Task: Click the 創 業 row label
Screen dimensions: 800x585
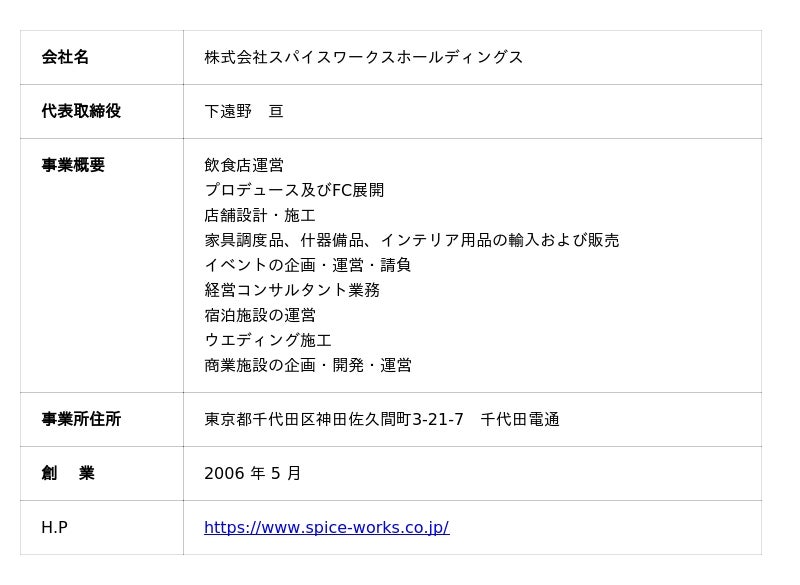Action: [x=68, y=473]
